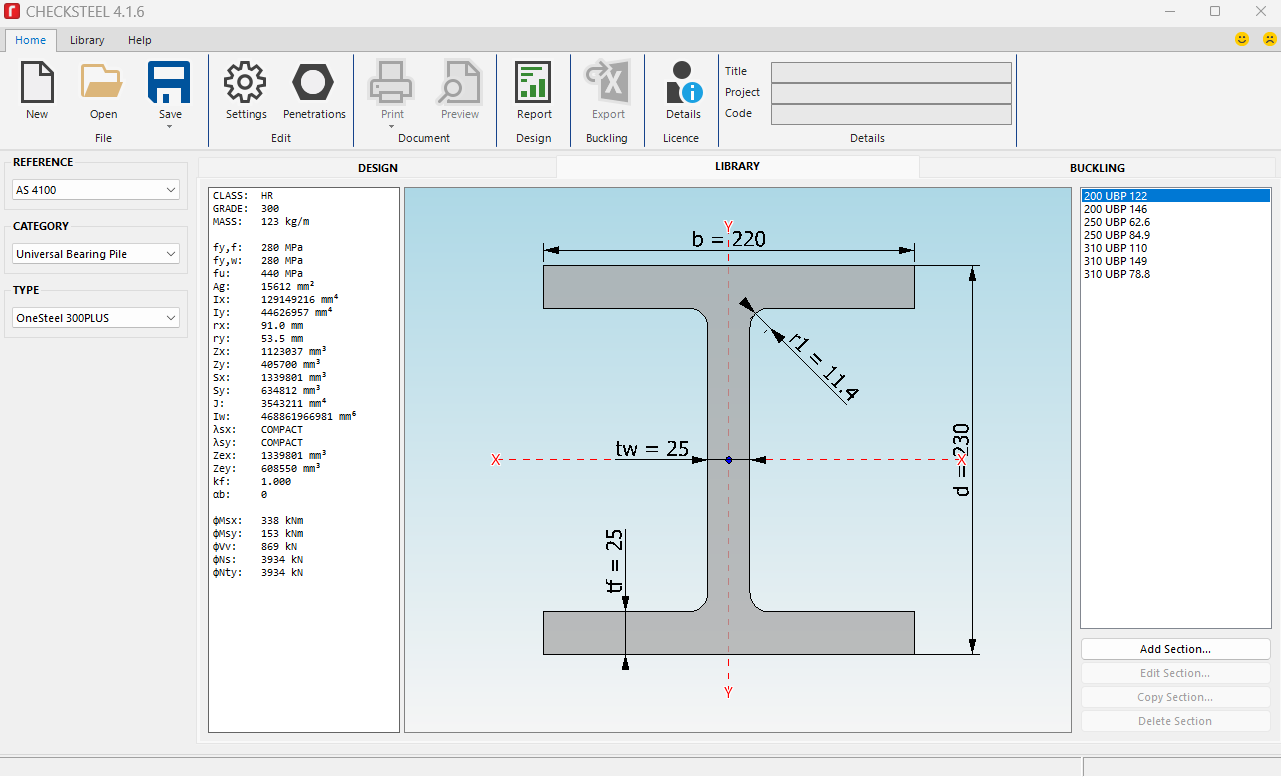The width and height of the screenshot is (1281, 777).
Task: Select section 310 UBP 149
Action: (x=1175, y=261)
